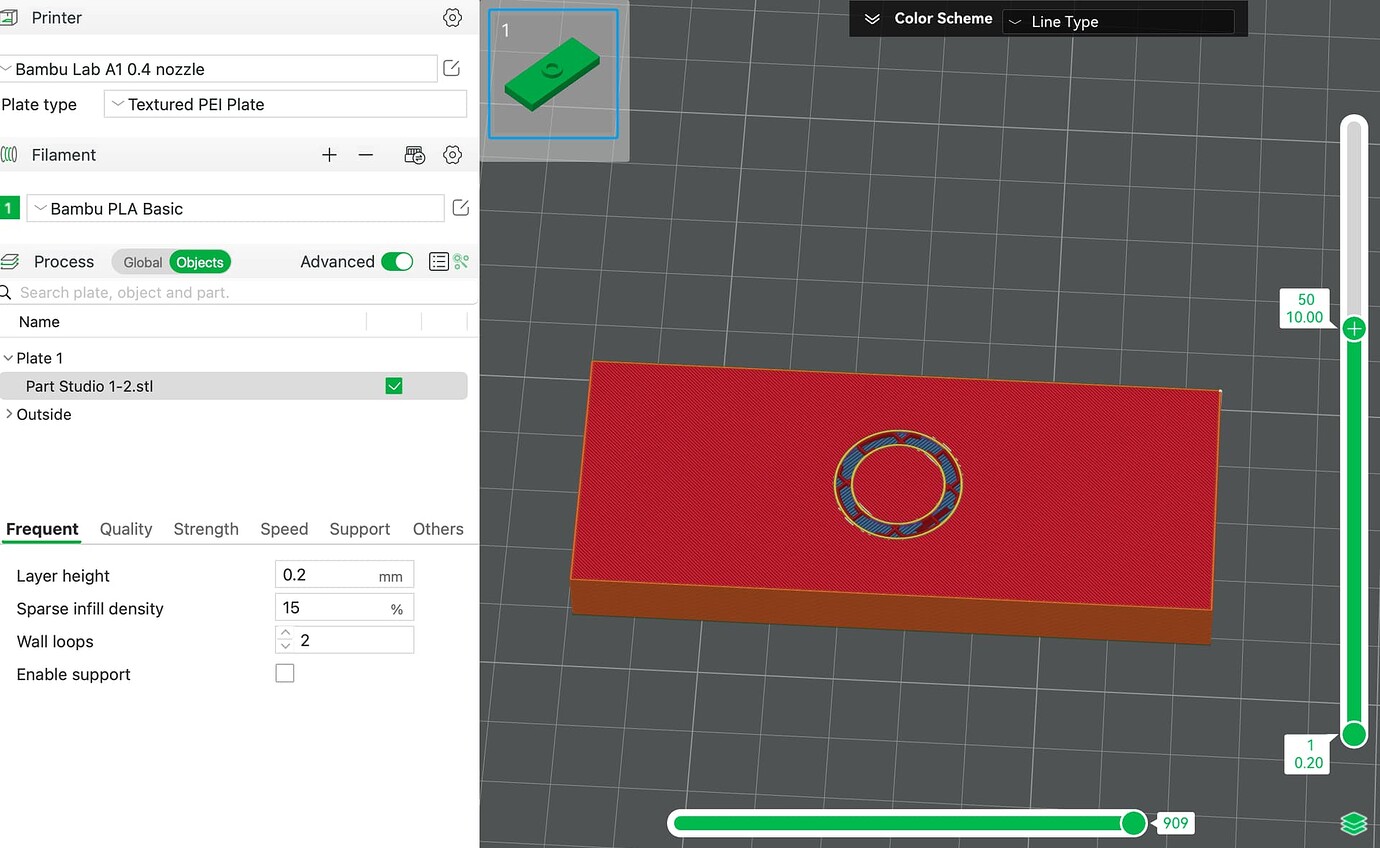
Task: Open the Strength tab
Action: click(x=206, y=529)
